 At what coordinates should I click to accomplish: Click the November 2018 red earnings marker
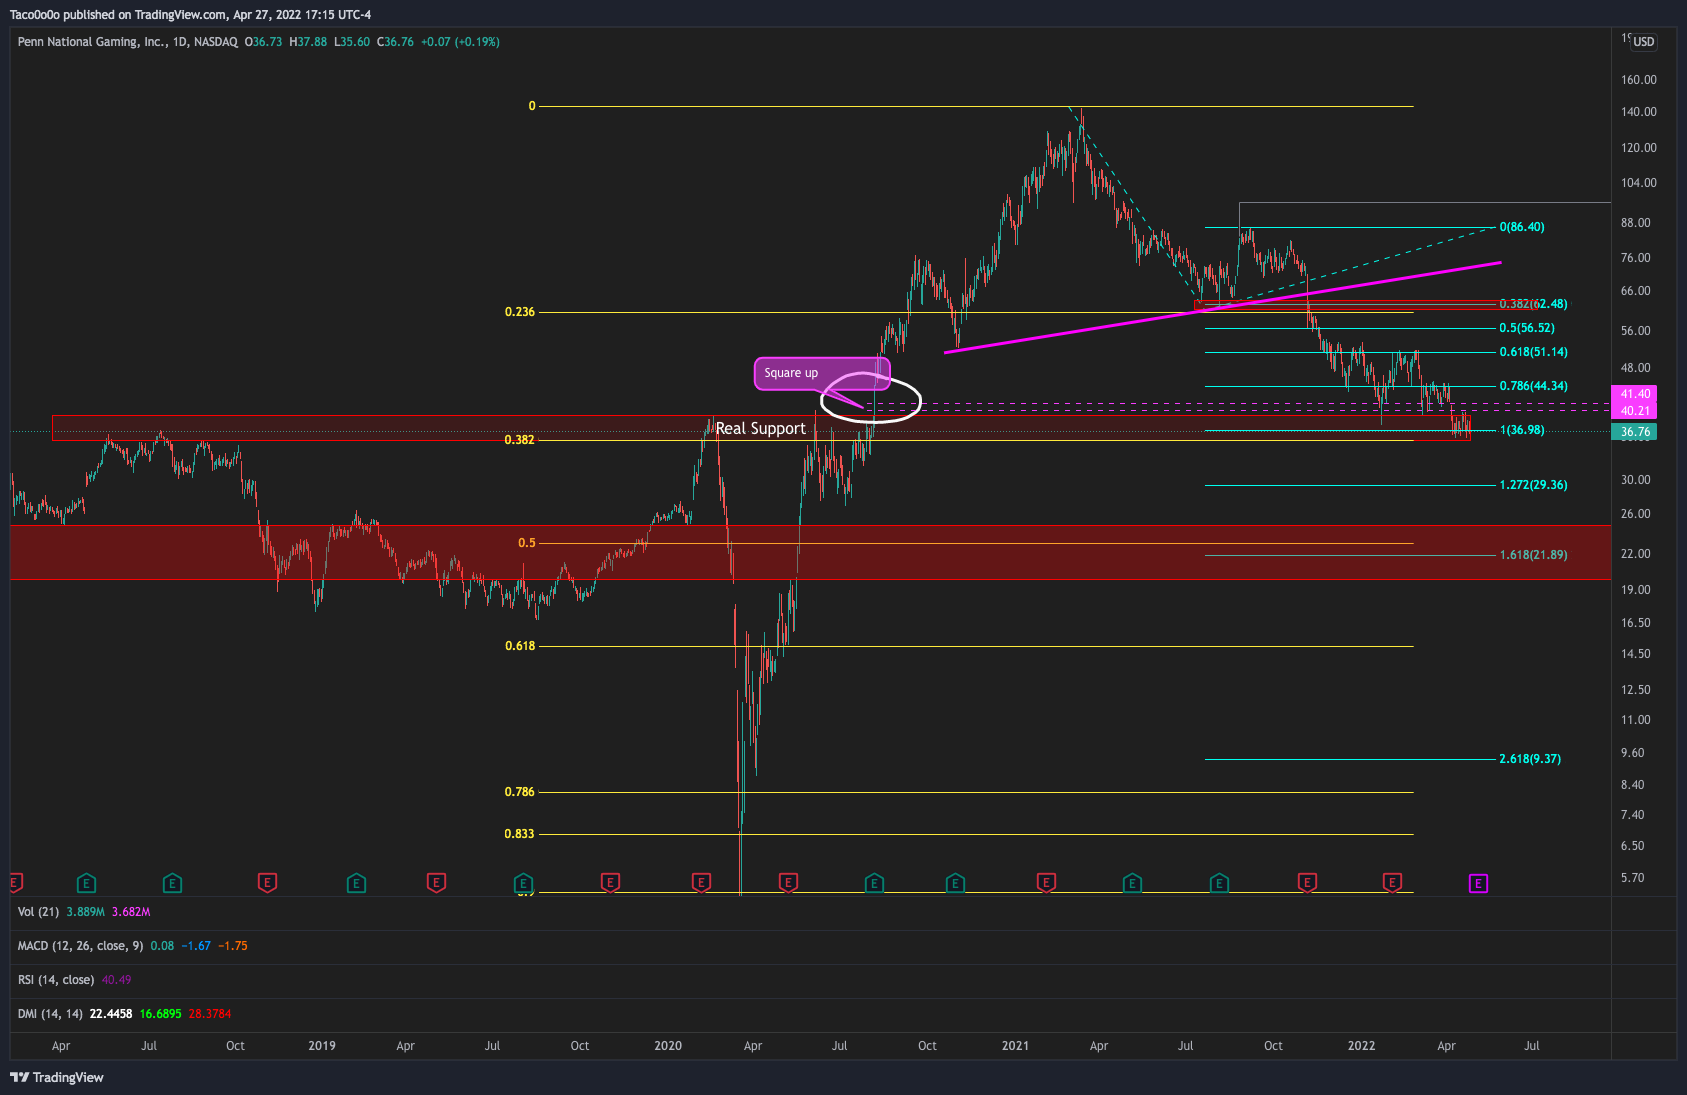pyautogui.click(x=267, y=883)
